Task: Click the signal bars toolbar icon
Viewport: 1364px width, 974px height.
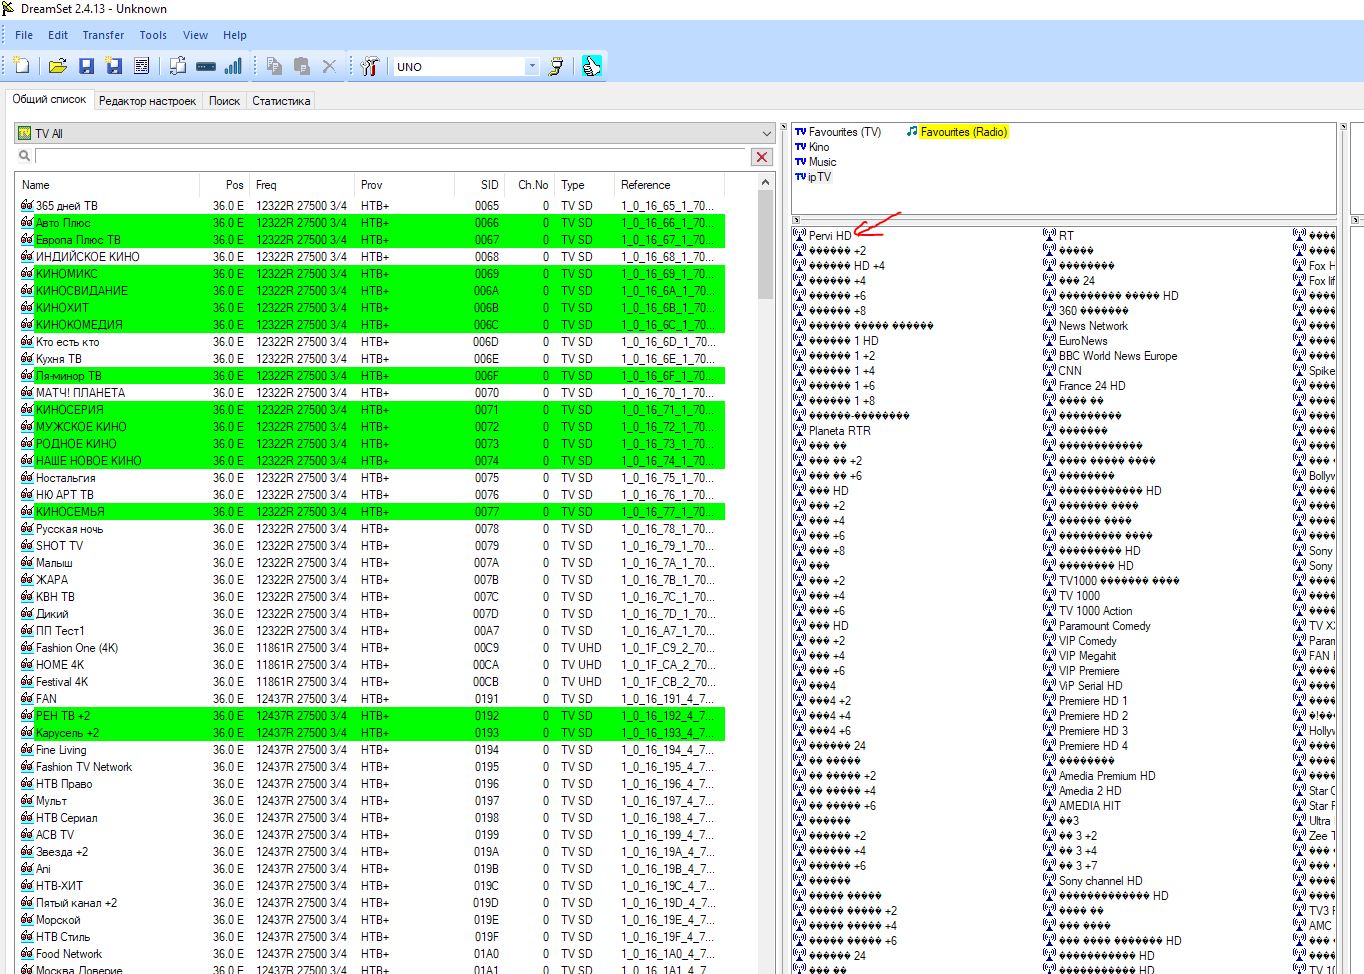Action: tap(233, 66)
